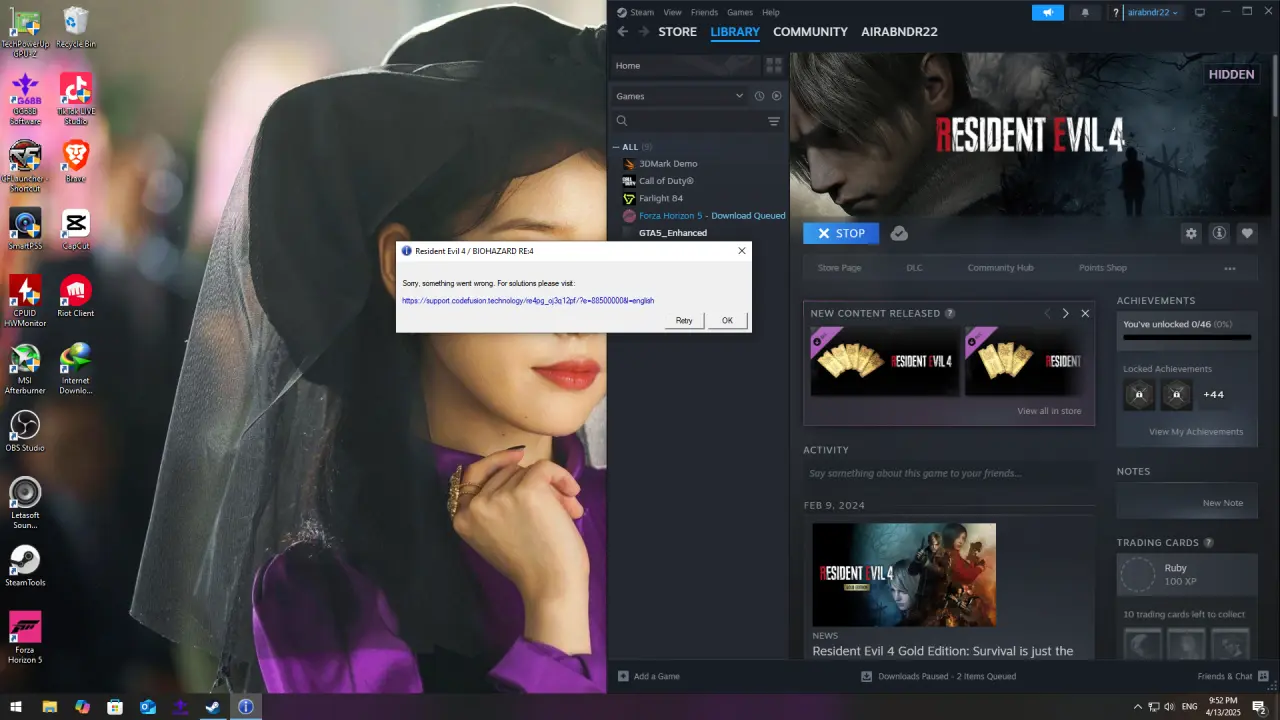Collapse the ALL games list section

tap(617, 147)
